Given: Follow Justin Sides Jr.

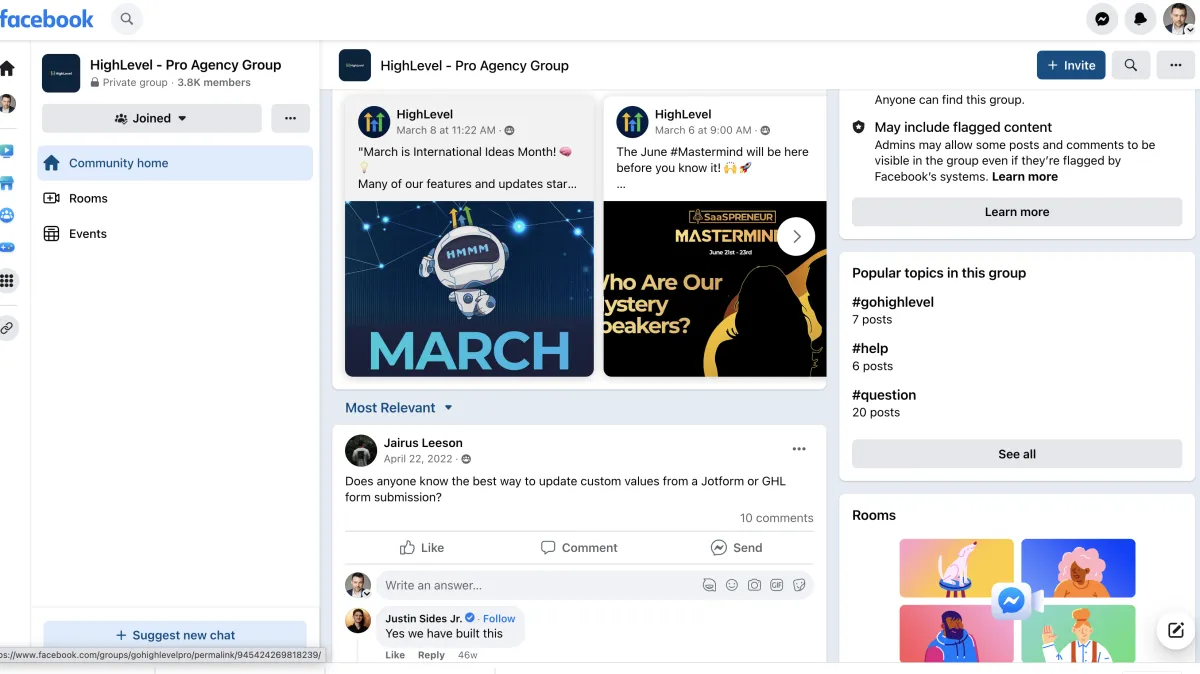Looking at the screenshot, I should pyautogui.click(x=499, y=619).
